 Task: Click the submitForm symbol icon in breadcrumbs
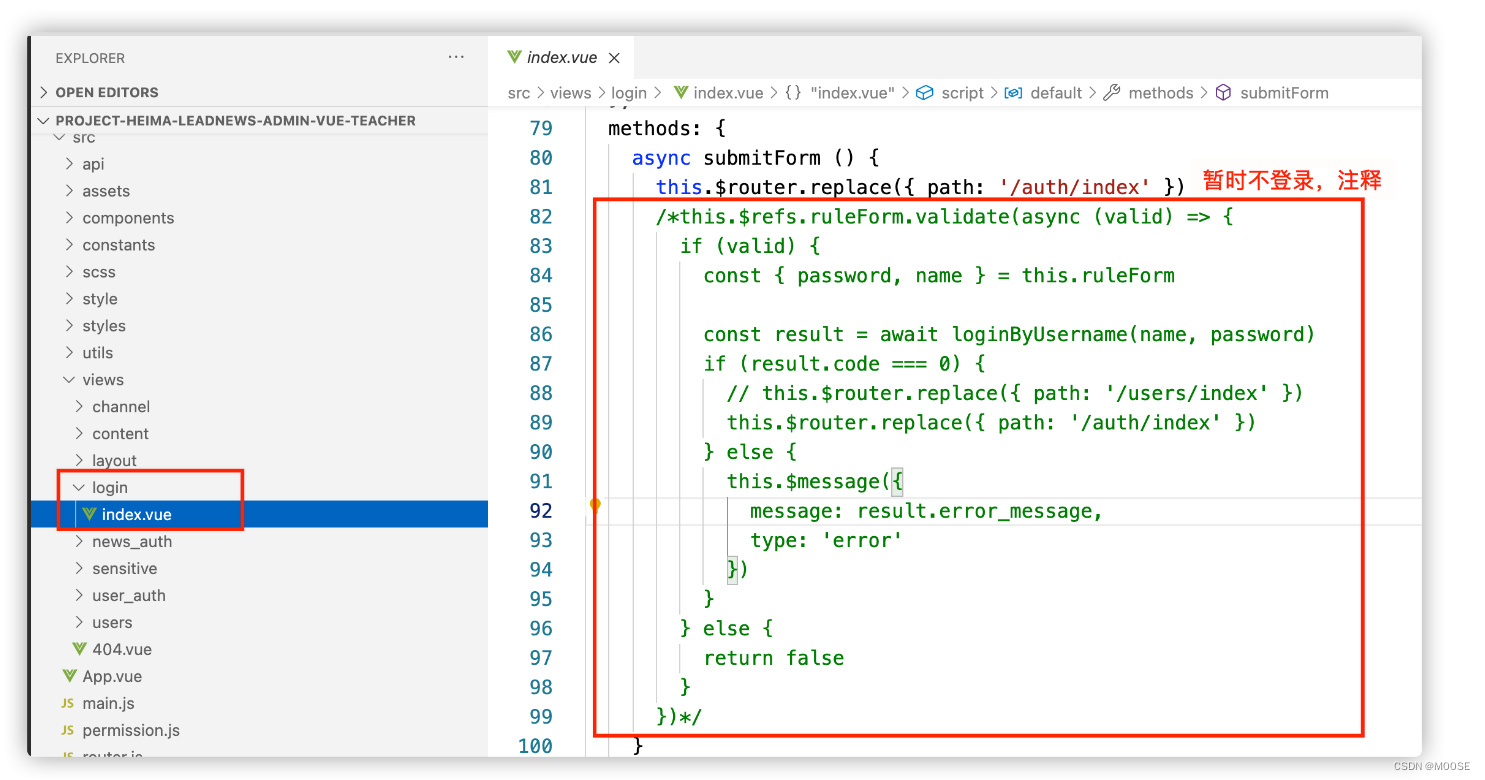[x=1223, y=92]
